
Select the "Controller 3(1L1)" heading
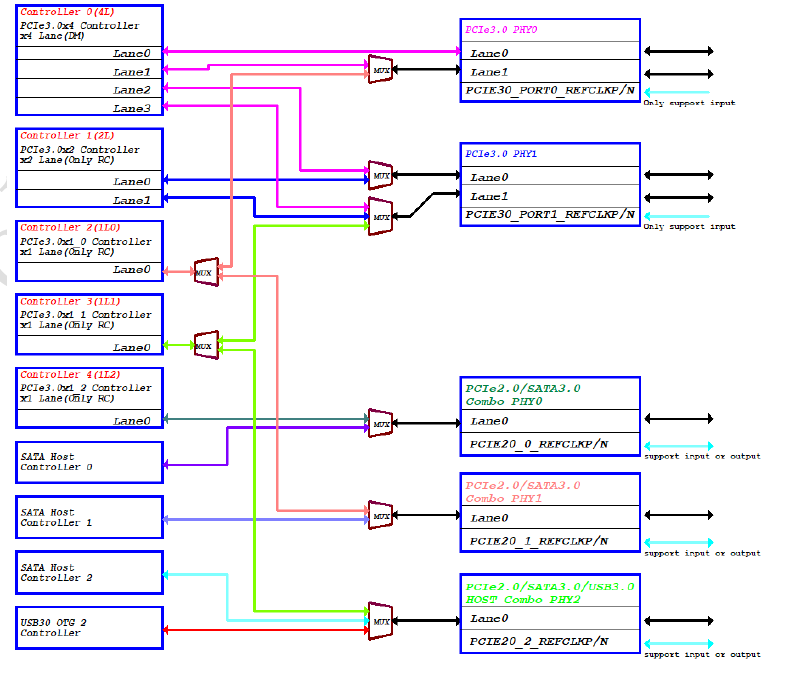70,301
